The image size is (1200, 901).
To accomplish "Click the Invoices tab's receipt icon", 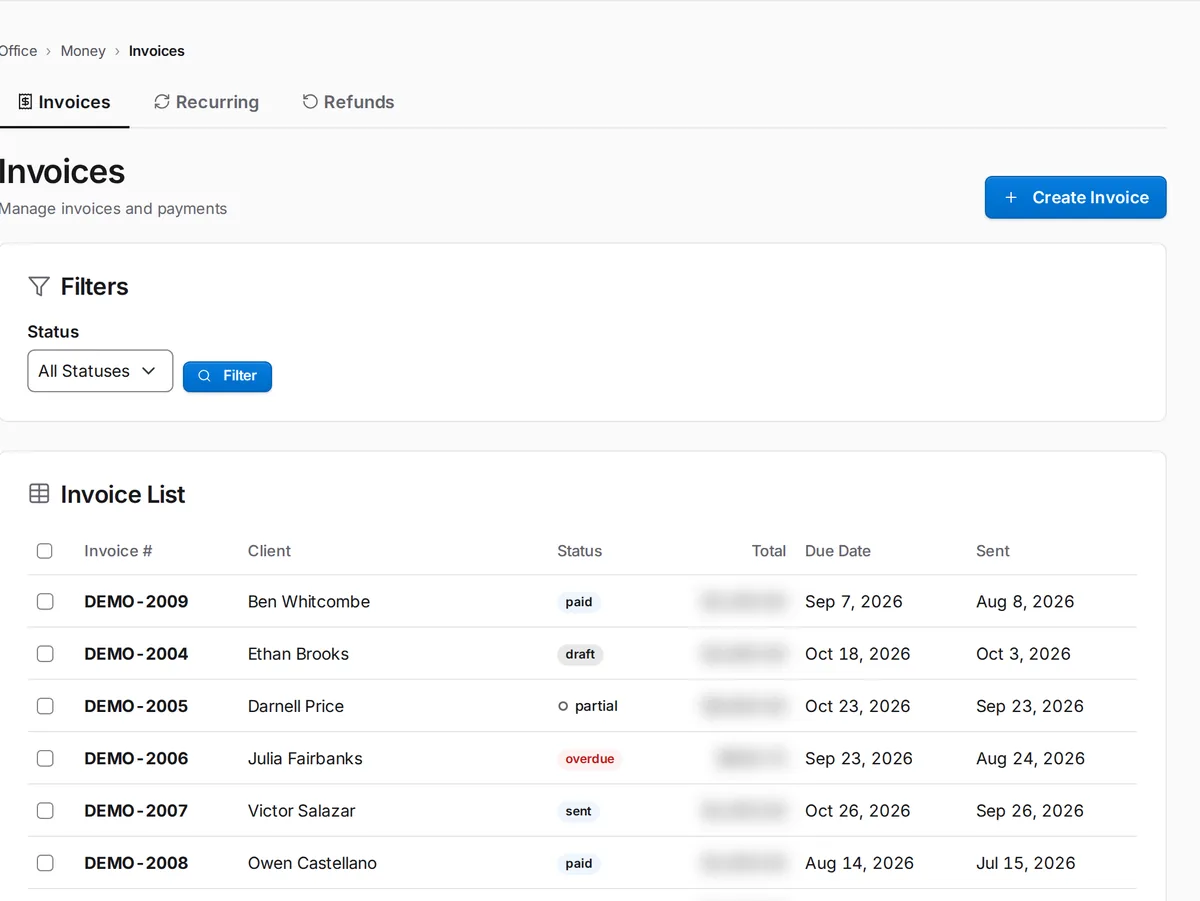I will click(25, 102).
